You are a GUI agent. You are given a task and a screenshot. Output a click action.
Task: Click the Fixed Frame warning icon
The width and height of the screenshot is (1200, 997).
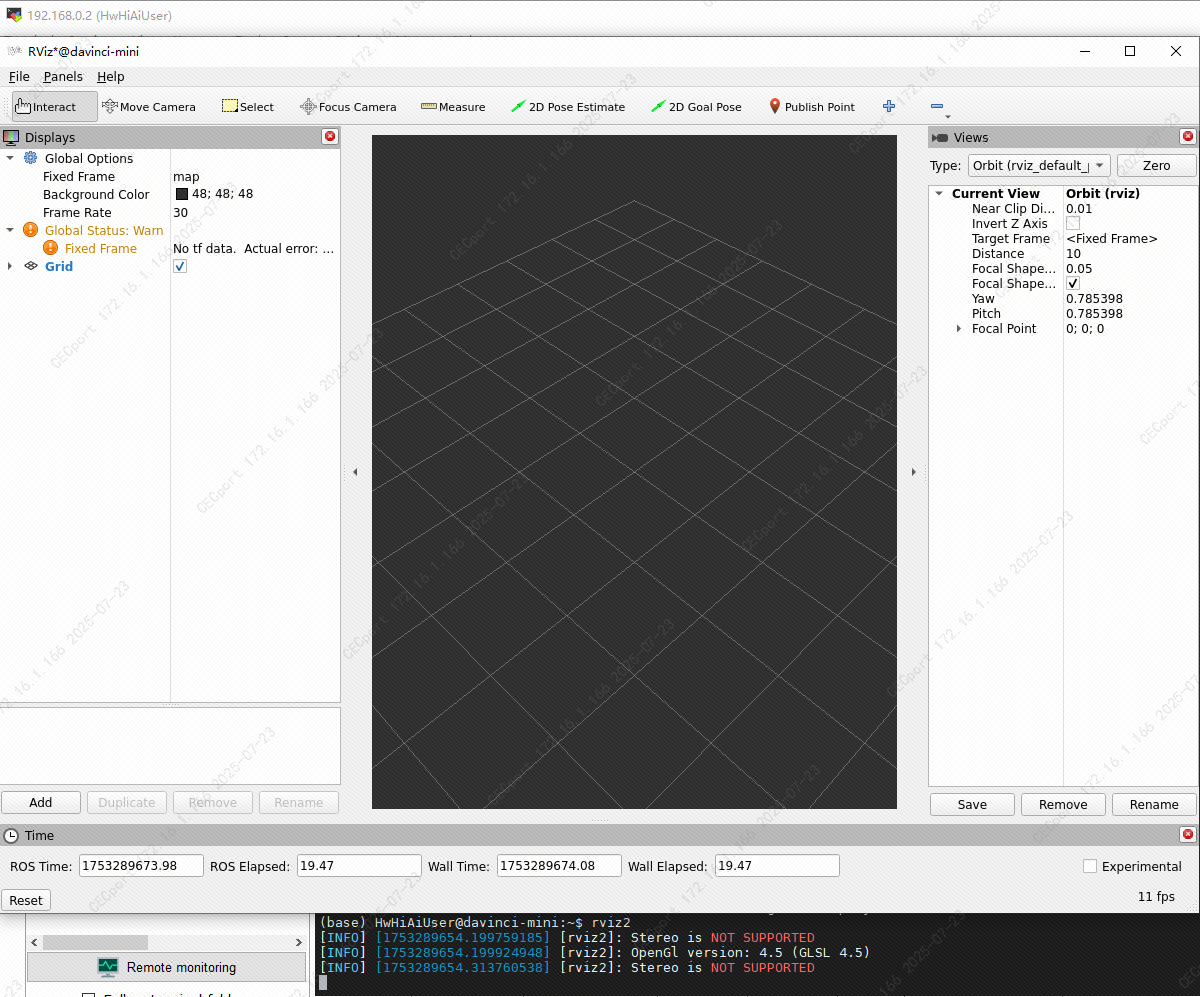click(x=51, y=248)
